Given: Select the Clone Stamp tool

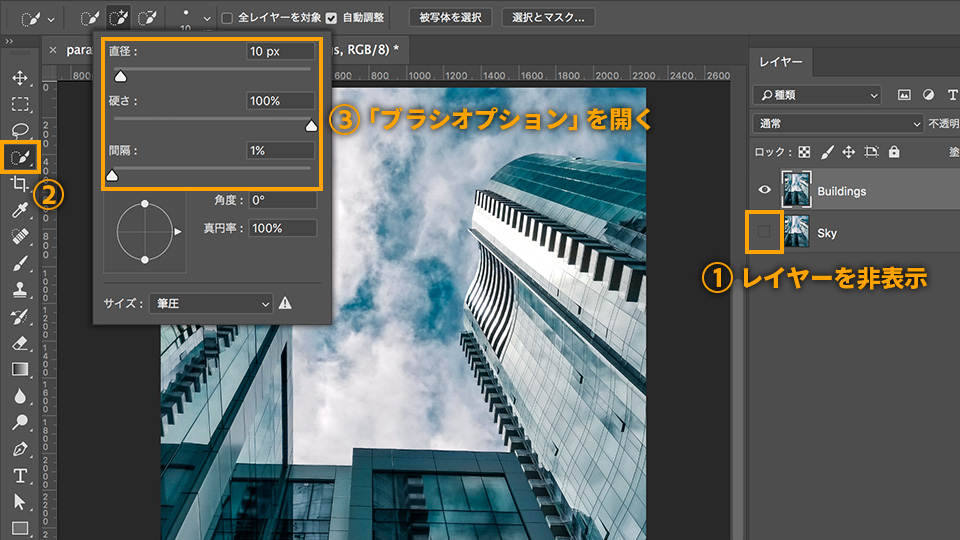Looking at the screenshot, I should (20, 290).
